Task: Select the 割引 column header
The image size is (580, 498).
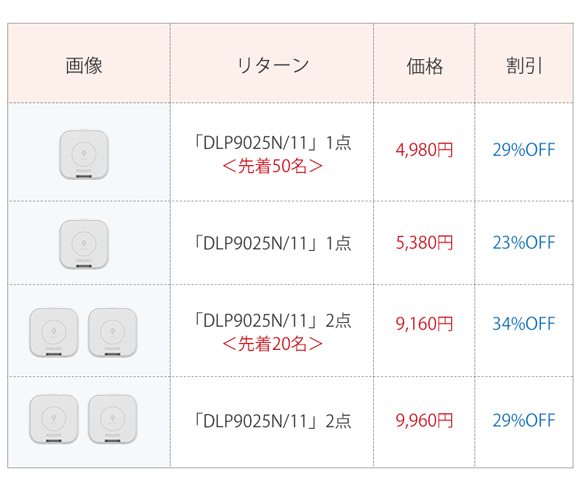Action: pos(524,66)
